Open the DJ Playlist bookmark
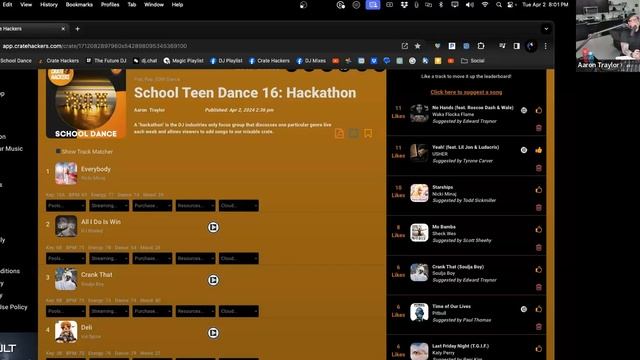 click(226, 61)
